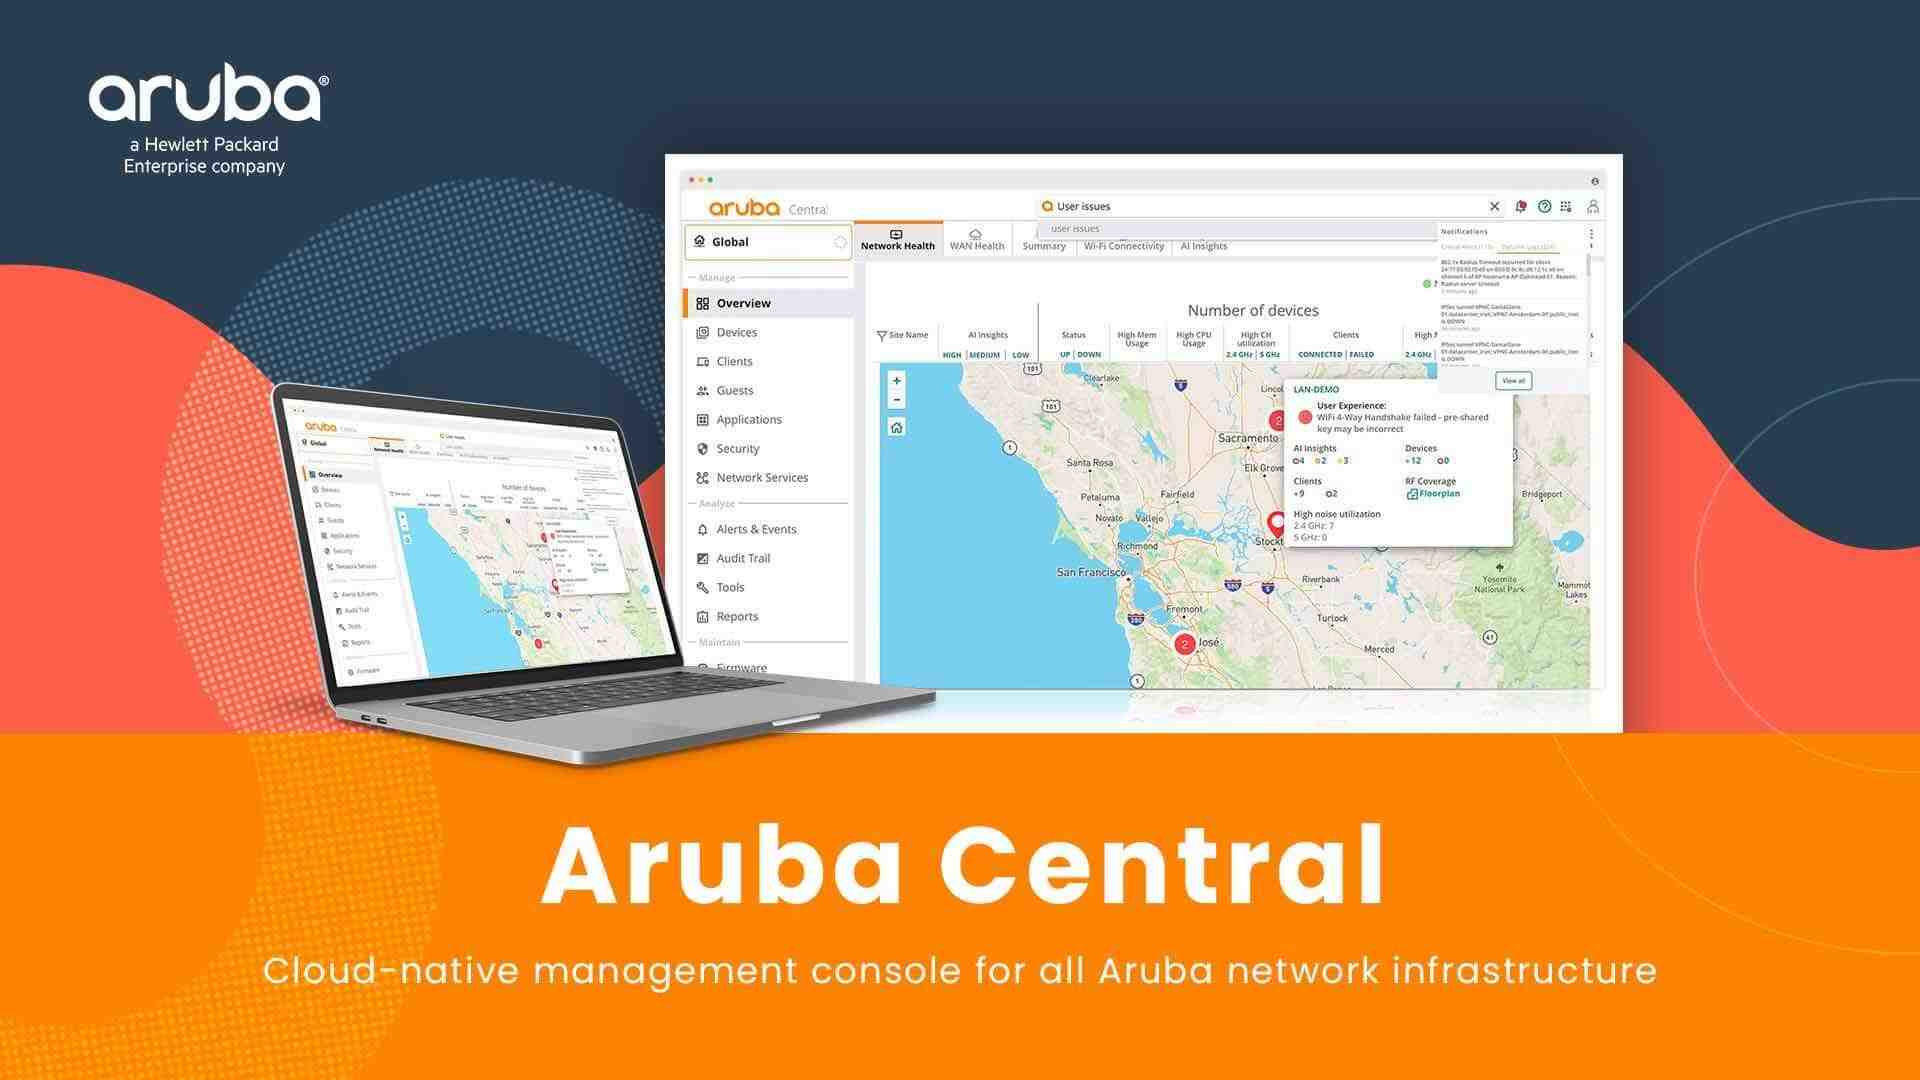Image resolution: width=1920 pixels, height=1080 pixels.
Task: Click the Audit Trail icon
Action: point(700,559)
